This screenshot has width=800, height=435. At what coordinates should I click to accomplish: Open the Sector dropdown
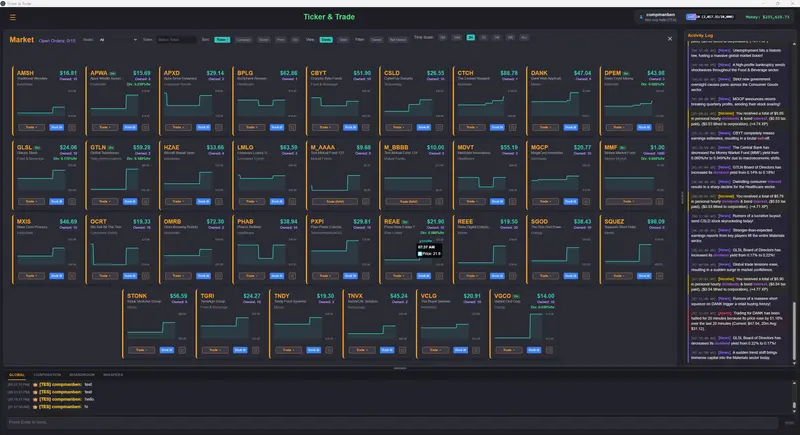click(x=118, y=40)
